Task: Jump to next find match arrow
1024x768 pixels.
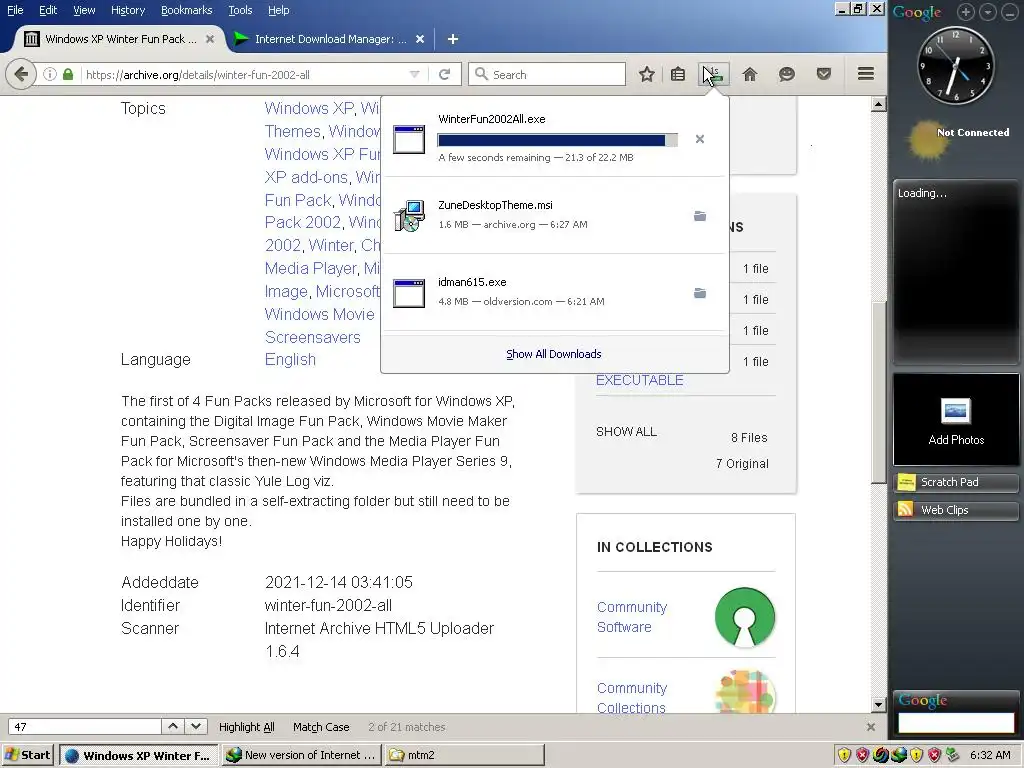Action: [196, 726]
